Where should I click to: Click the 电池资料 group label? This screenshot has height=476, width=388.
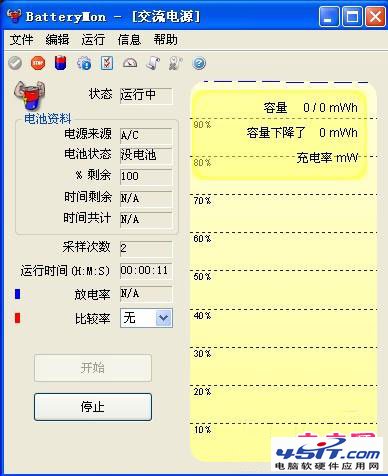tap(48, 119)
